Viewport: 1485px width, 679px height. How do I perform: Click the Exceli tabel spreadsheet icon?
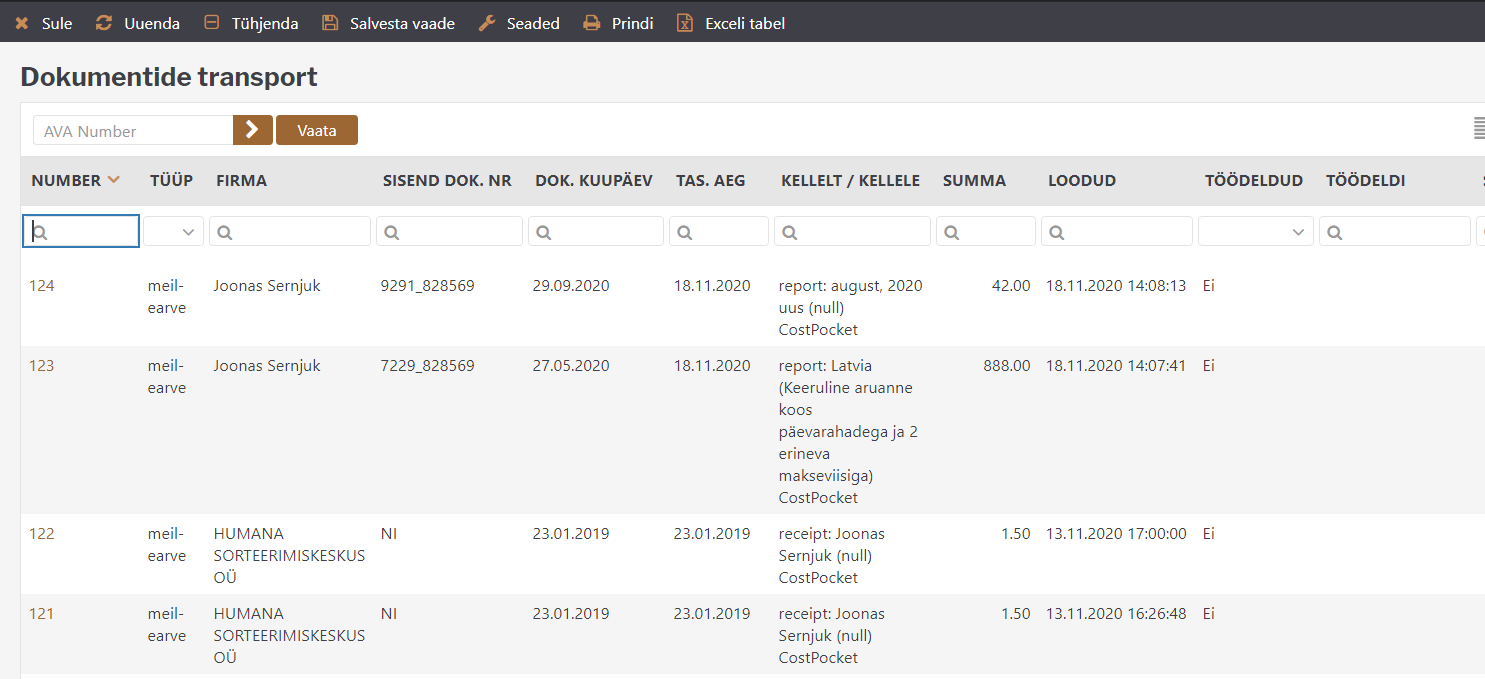(685, 22)
